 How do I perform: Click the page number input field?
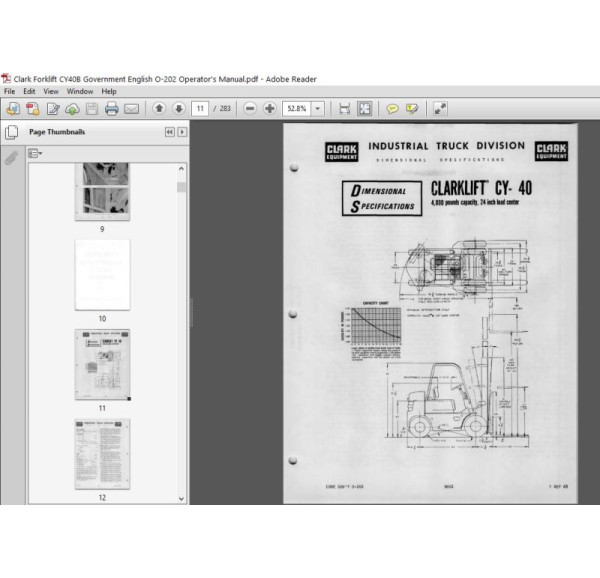point(201,108)
